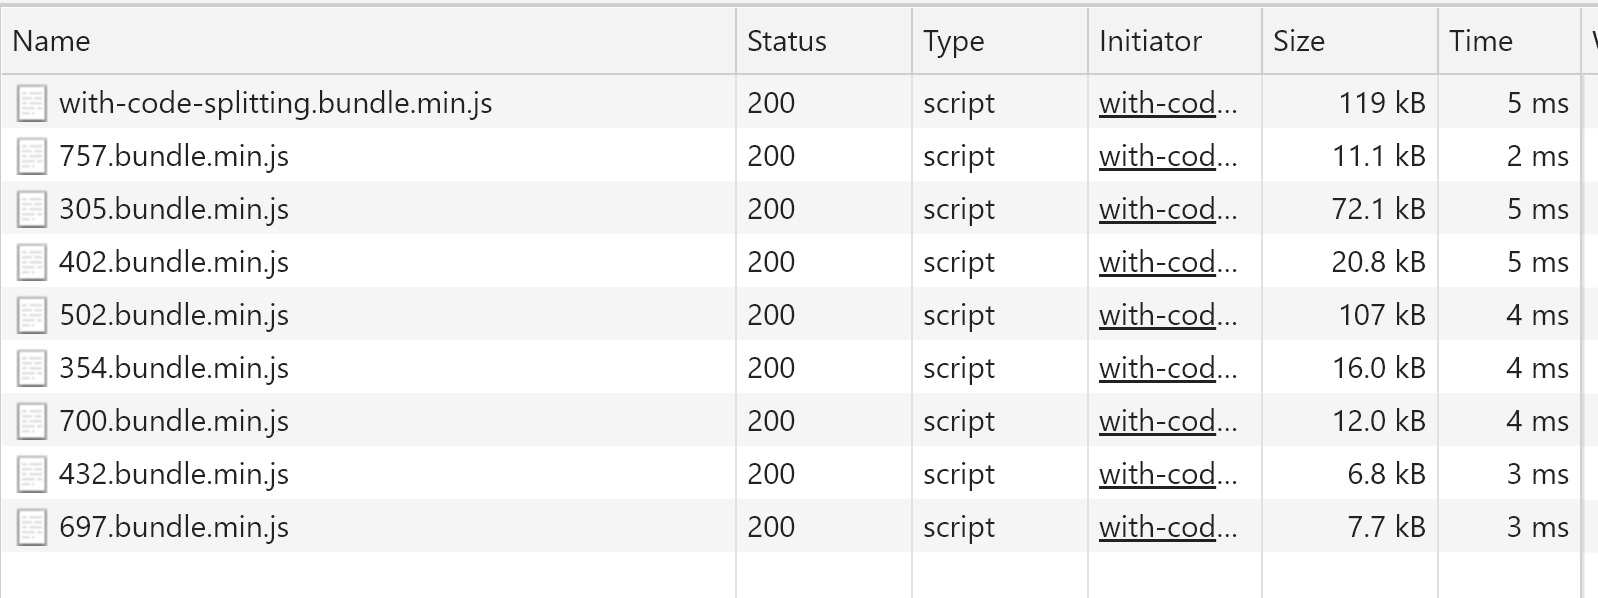Open initiator link for 502.bundle.min.js row
This screenshot has width=1598, height=598.
click(1168, 315)
